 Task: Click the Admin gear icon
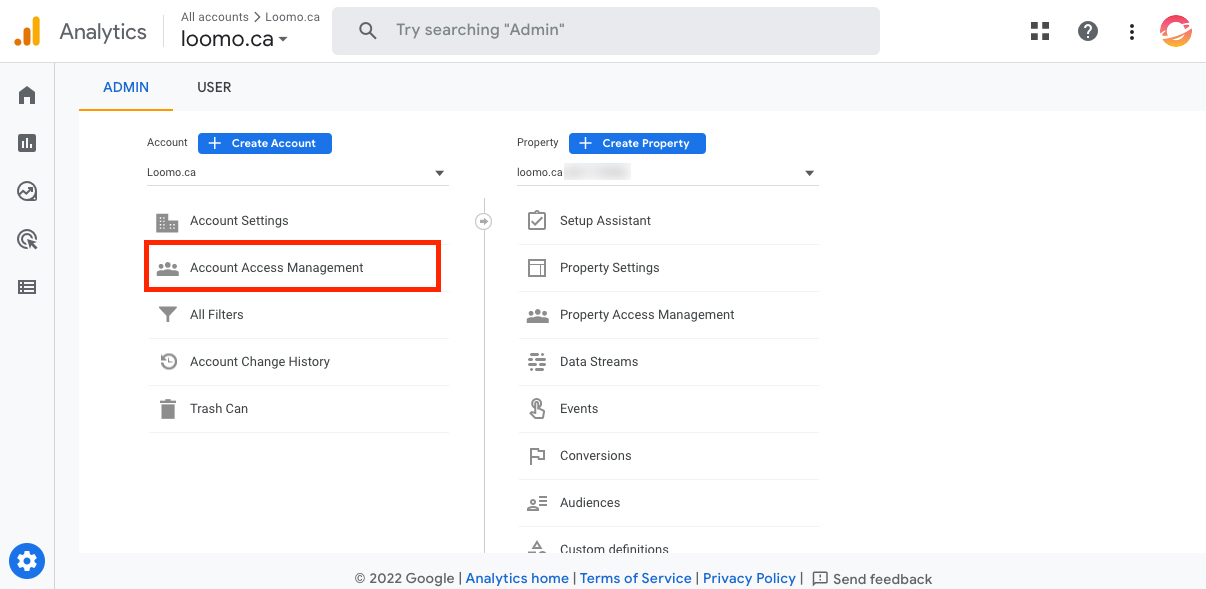[27, 561]
